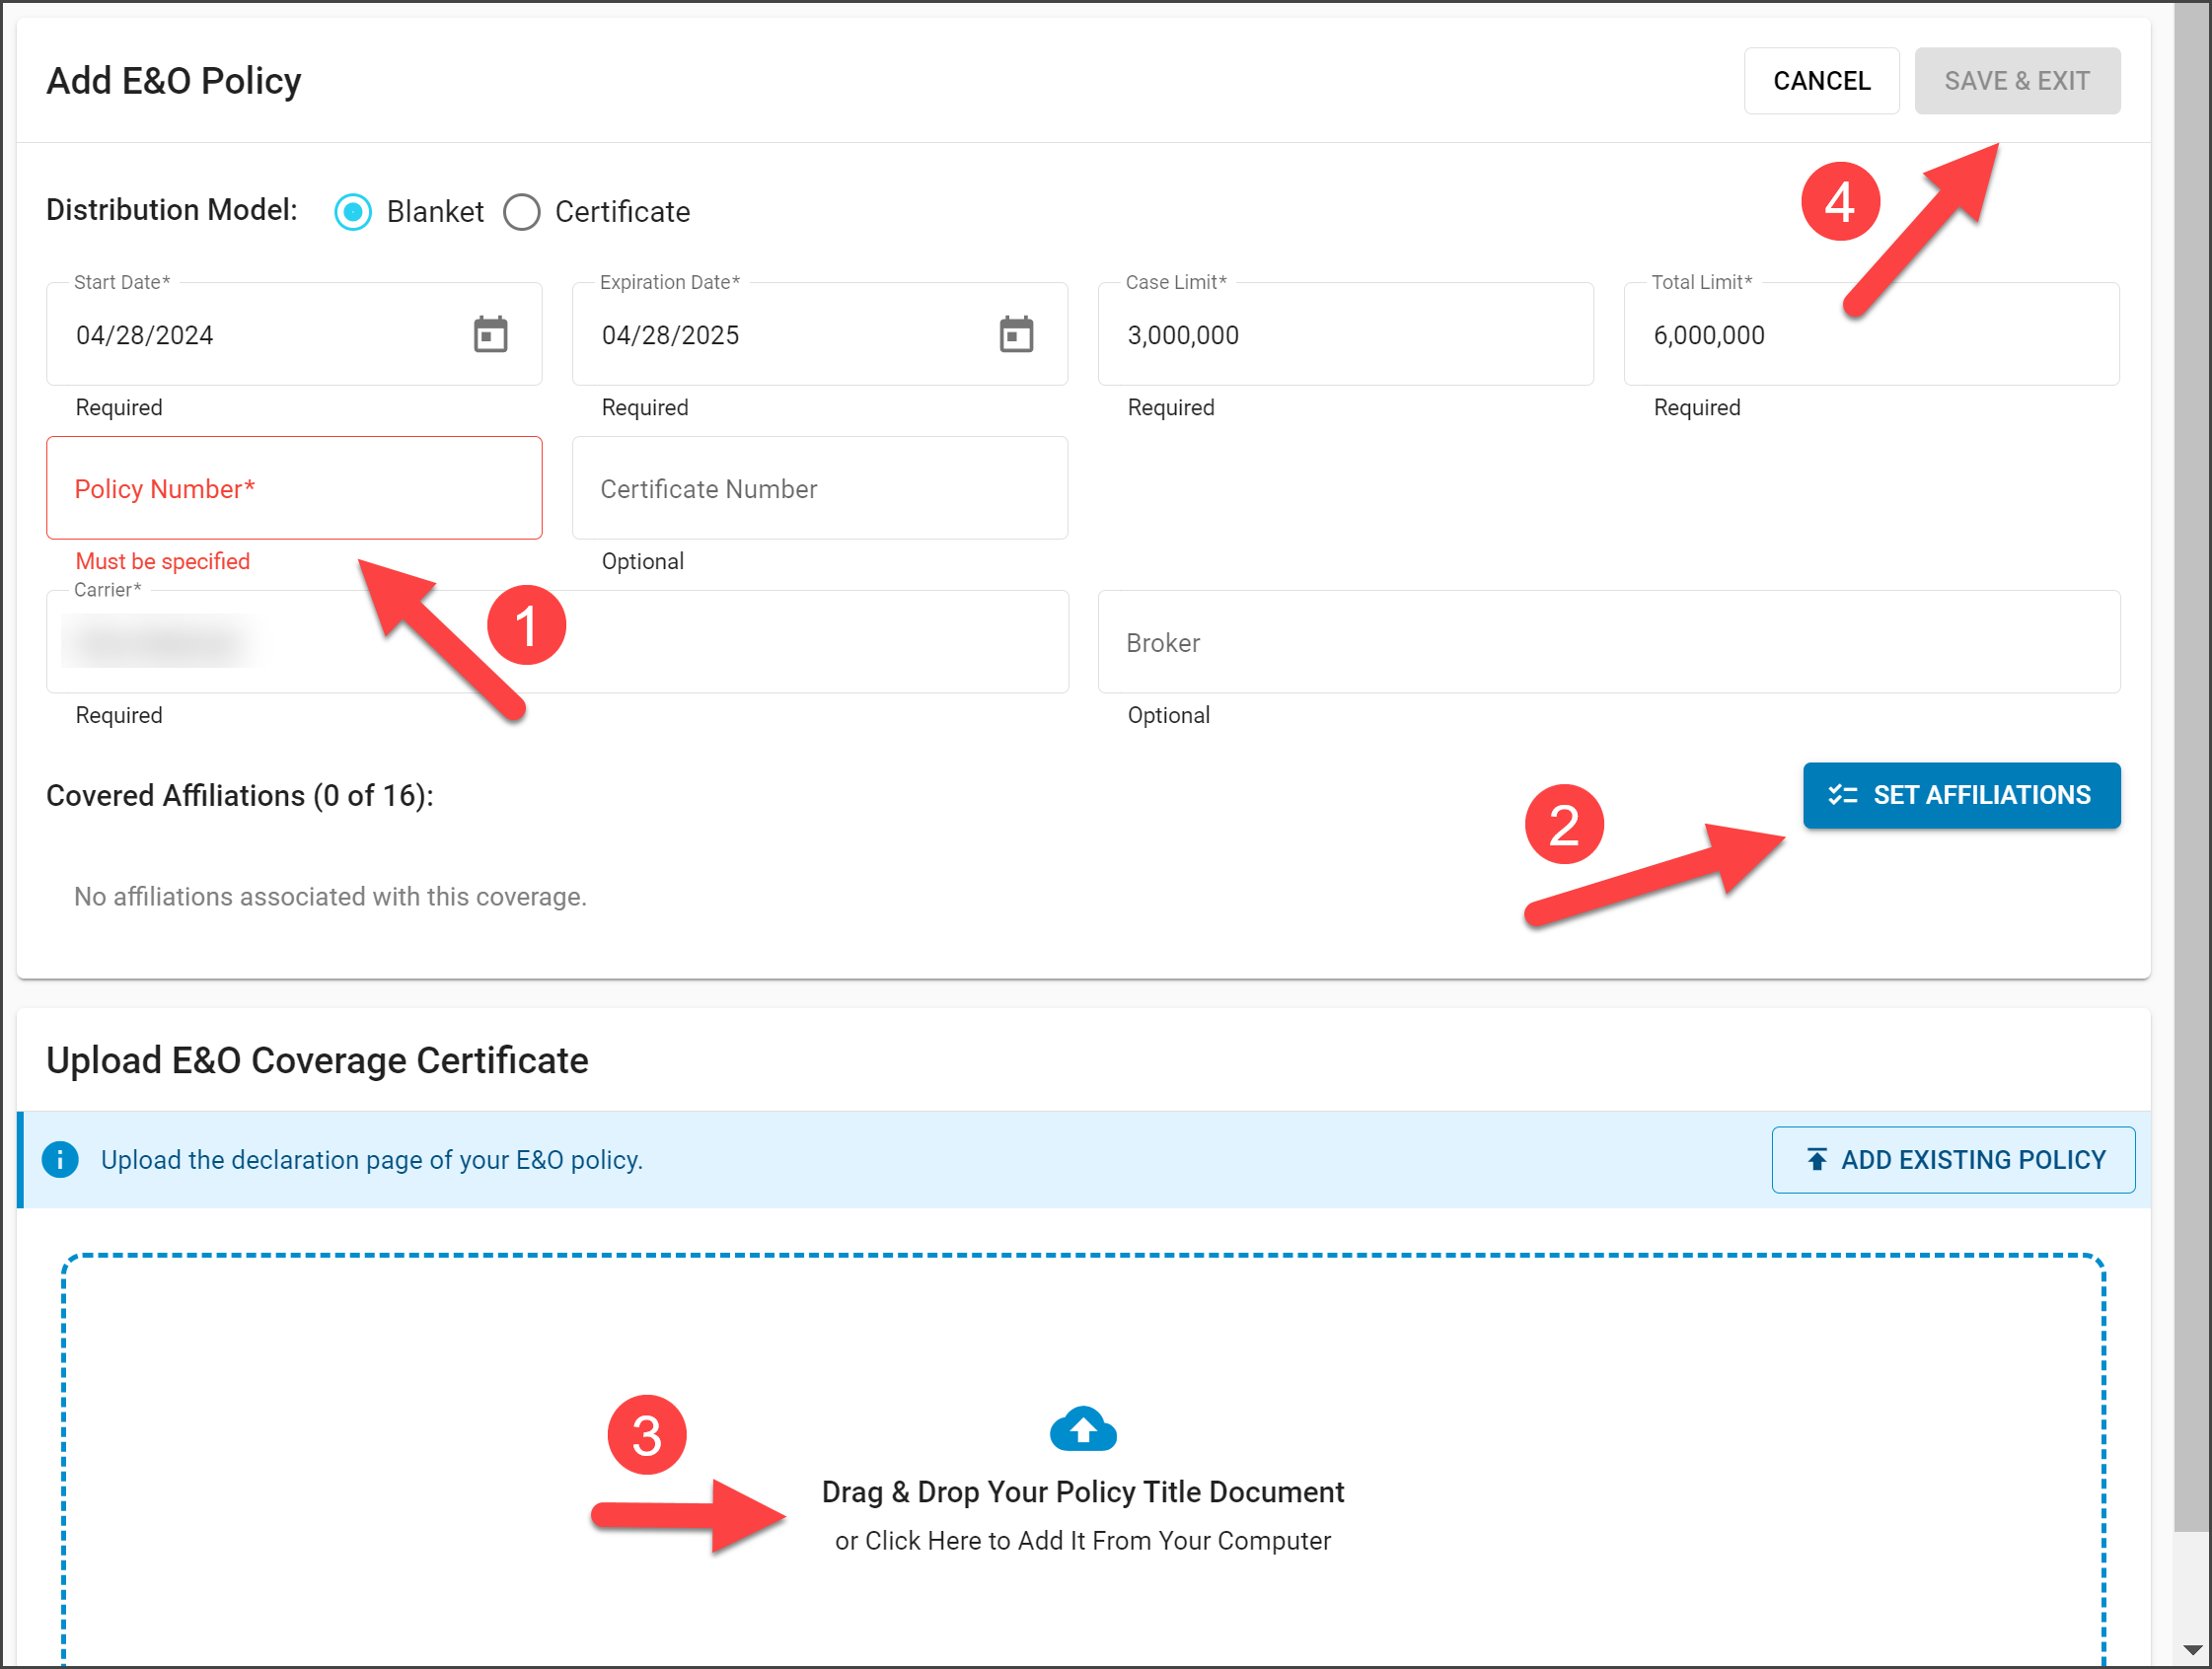Screen dimensions: 2212x1669
Task: Focus the Certificate Number field
Action: click(820, 488)
